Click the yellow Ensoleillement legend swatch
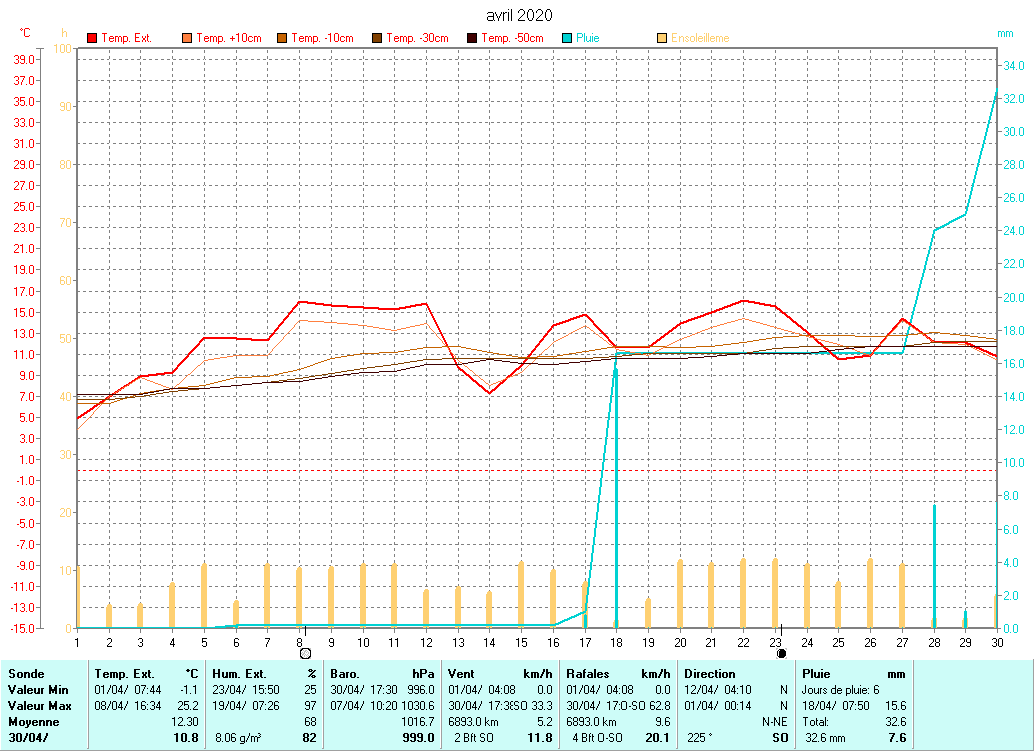The width and height of the screenshot is (1034, 751). pyautogui.click(x=662, y=38)
